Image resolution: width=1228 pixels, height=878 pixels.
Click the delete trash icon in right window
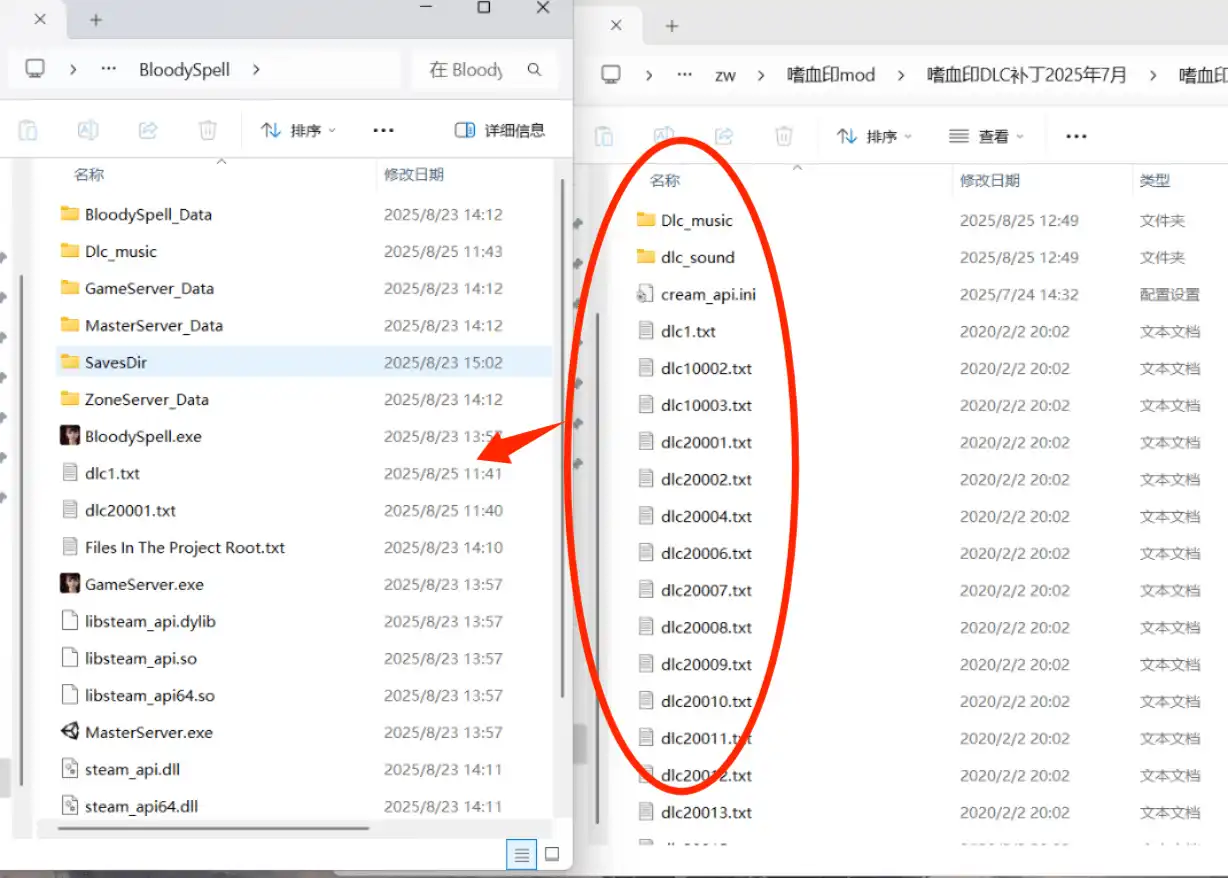(x=784, y=136)
